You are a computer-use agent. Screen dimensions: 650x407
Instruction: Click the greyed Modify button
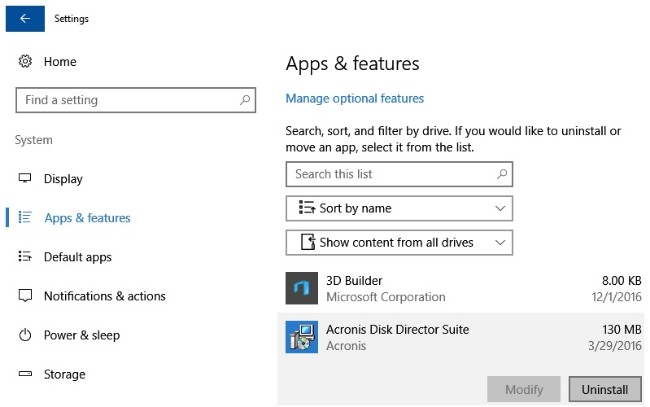[524, 389]
